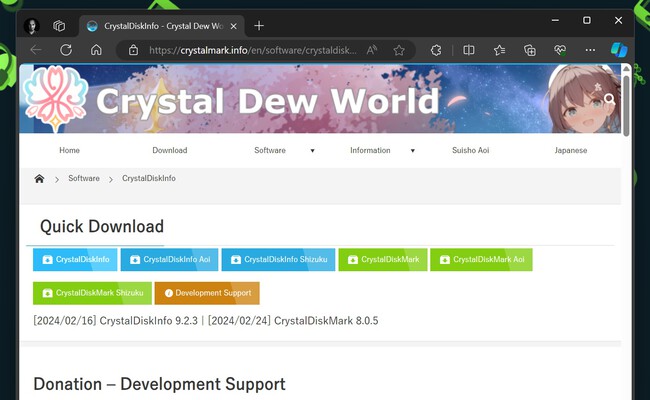Download CrystalDiskInfo Shizuku edition

278,259
